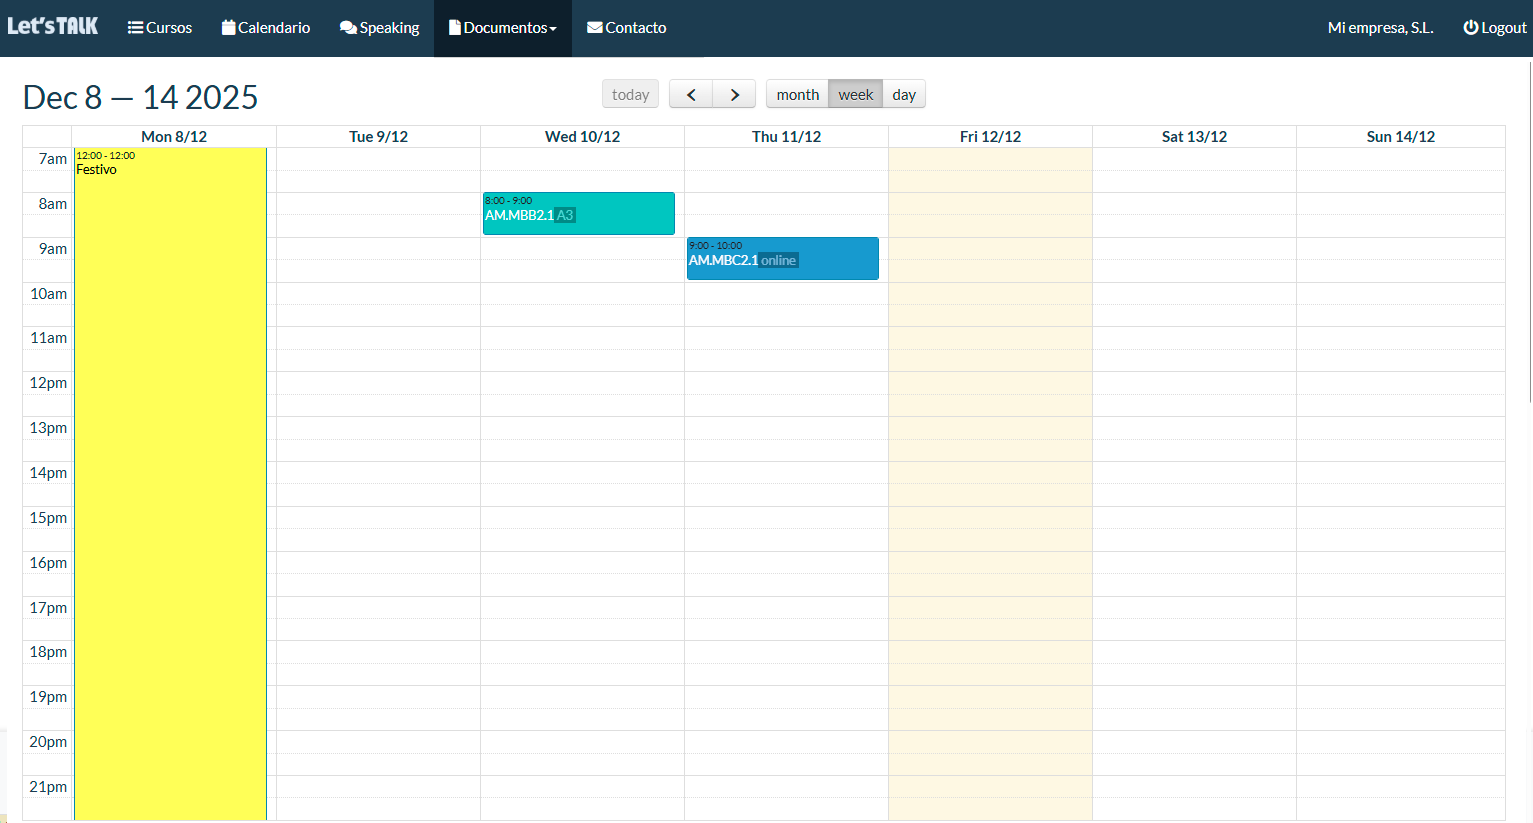This screenshot has height=823, width=1533.
Task: Open the Calendario page
Action: pyautogui.click(x=266, y=28)
